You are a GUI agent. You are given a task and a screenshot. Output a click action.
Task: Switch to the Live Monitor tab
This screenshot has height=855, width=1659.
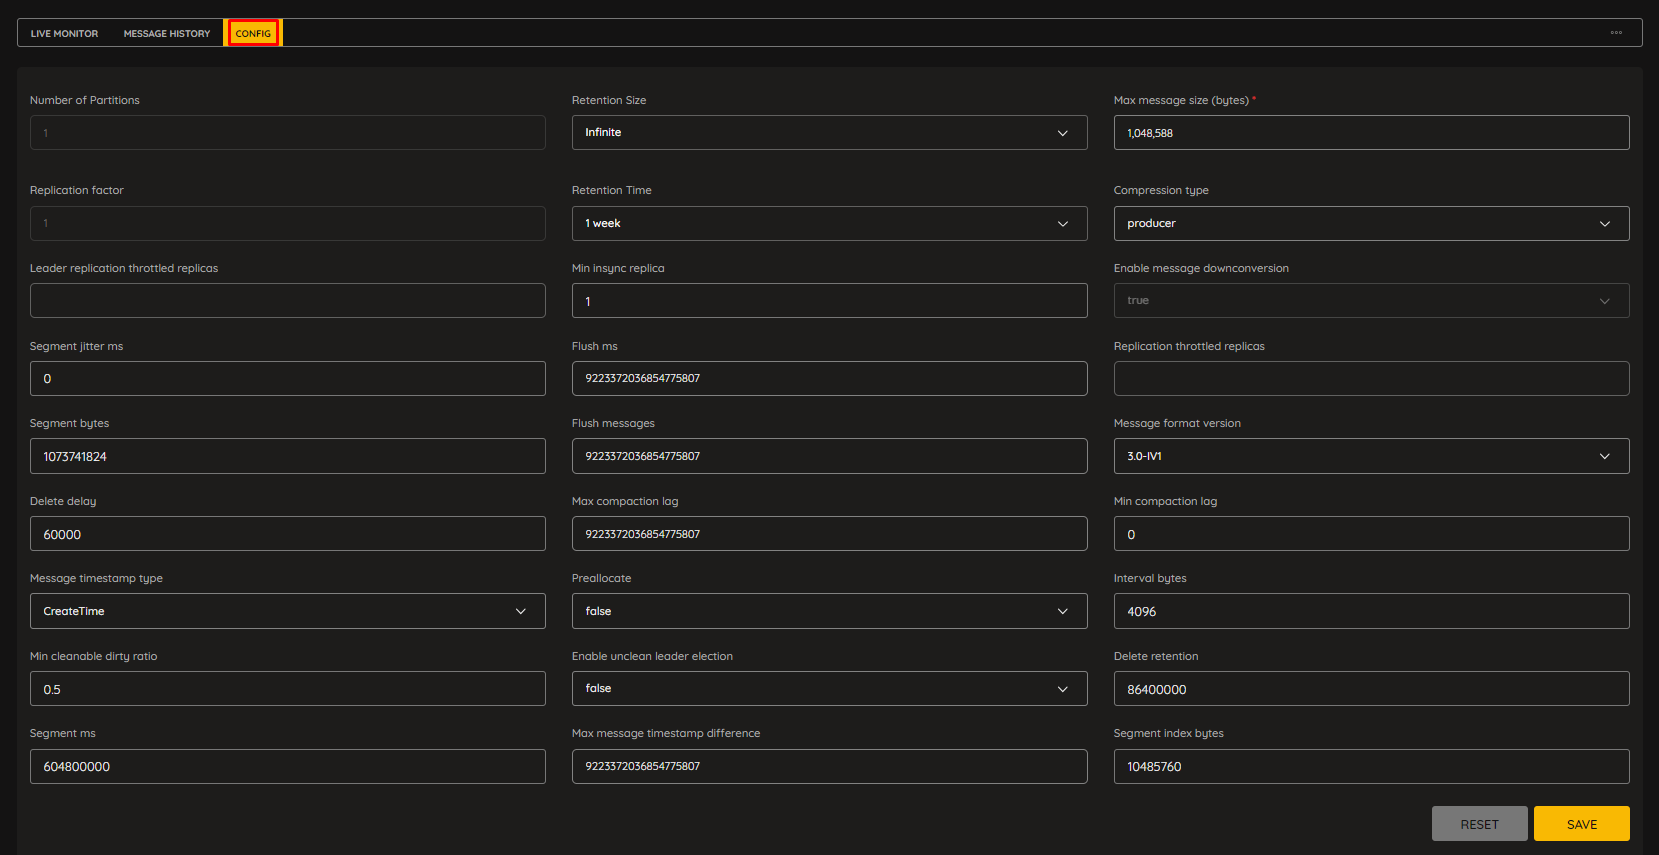coord(64,33)
